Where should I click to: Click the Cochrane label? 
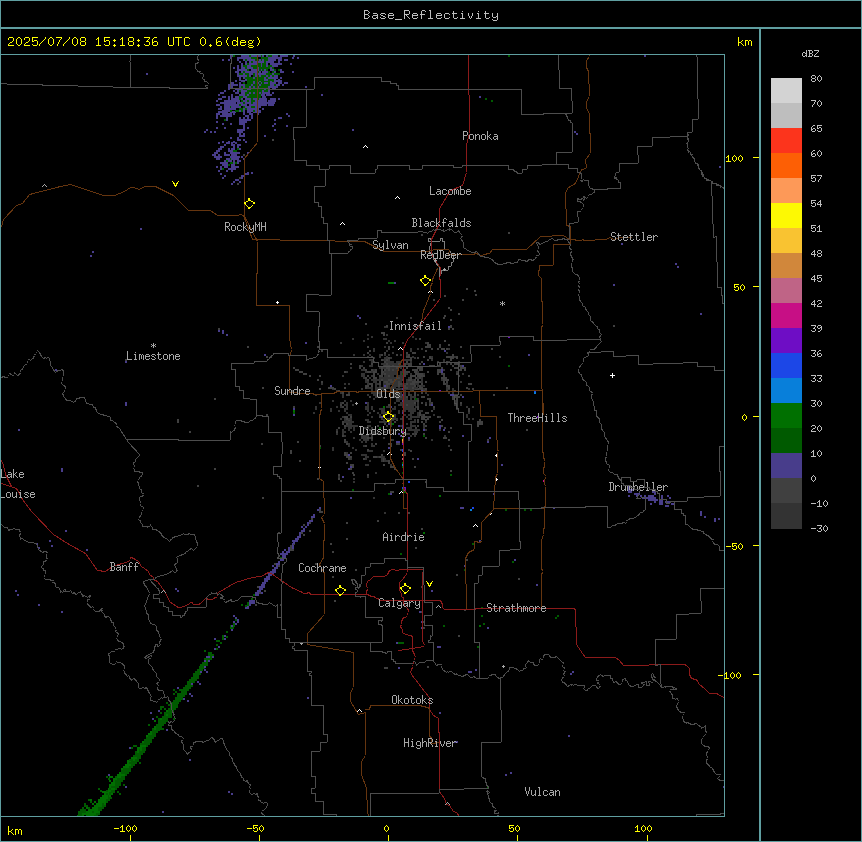coord(322,568)
